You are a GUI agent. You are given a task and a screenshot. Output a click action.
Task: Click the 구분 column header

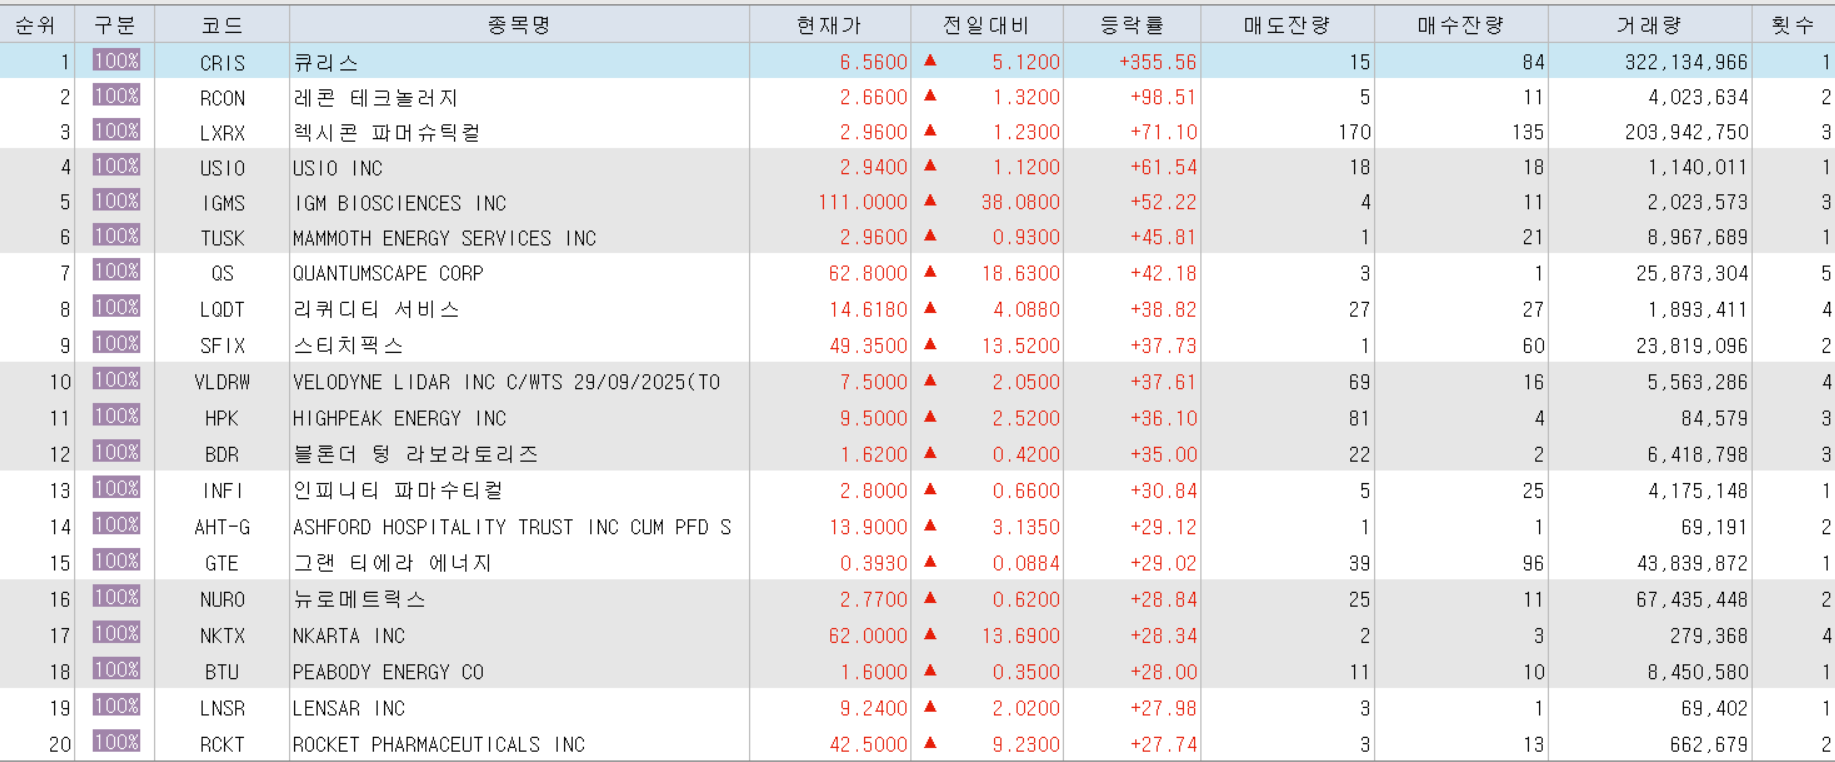(115, 25)
